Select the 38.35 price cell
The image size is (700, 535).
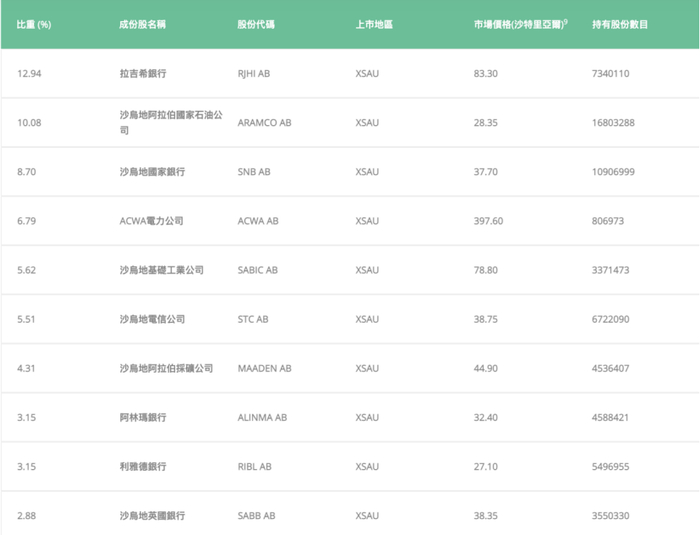point(486,516)
